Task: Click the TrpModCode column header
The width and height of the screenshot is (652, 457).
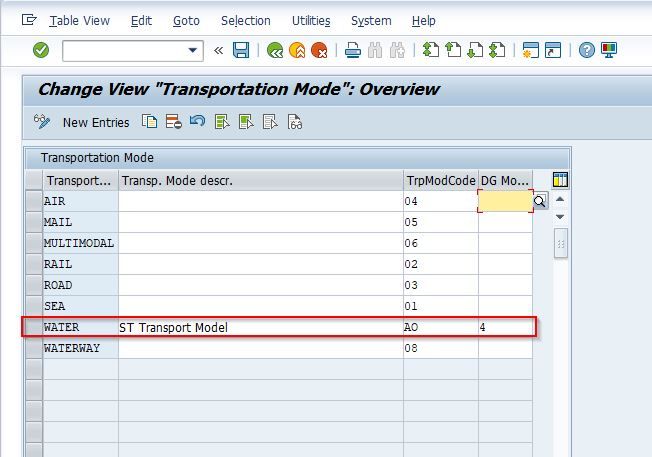Action: 441,180
